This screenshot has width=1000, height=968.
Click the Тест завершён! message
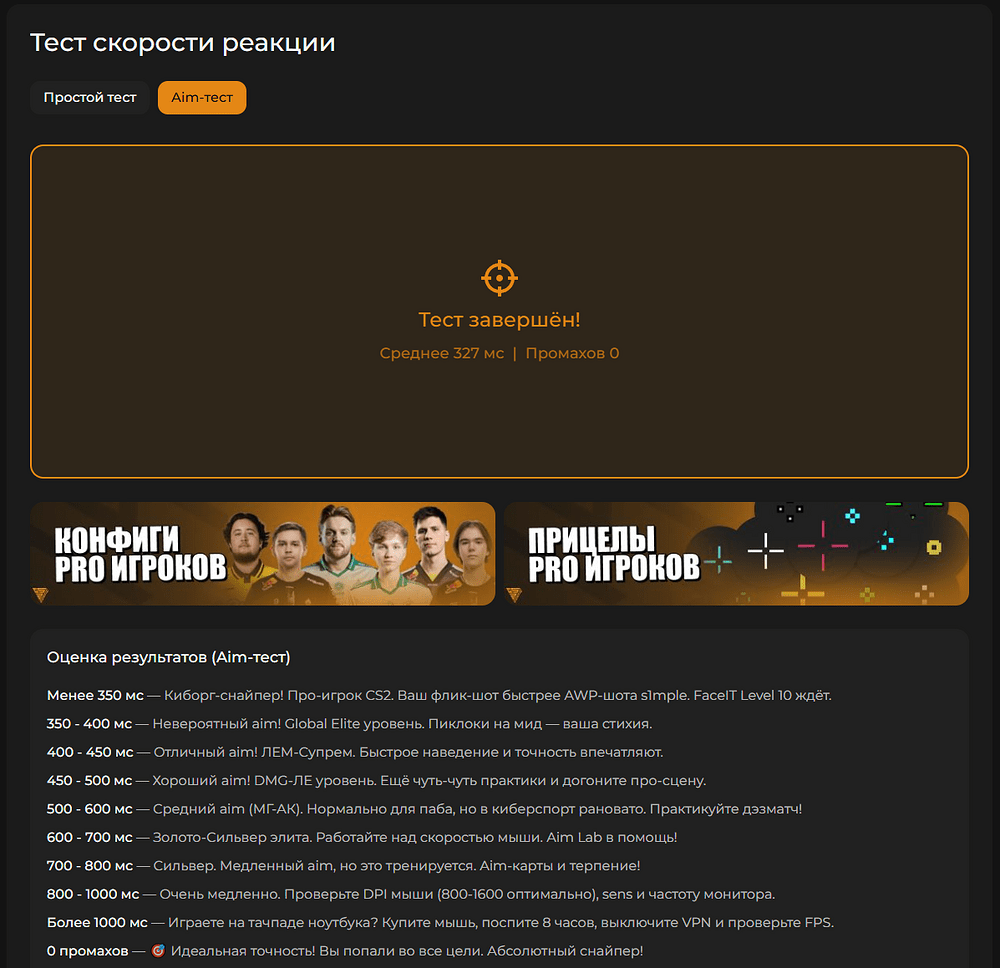tap(499, 320)
